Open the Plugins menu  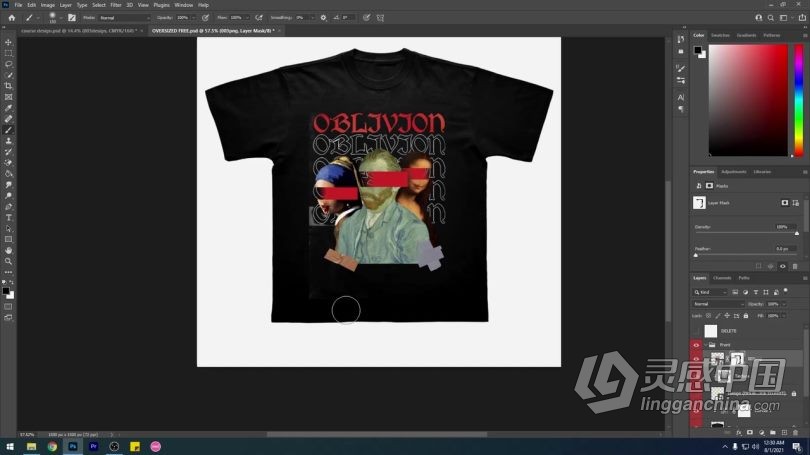[x=162, y=5]
